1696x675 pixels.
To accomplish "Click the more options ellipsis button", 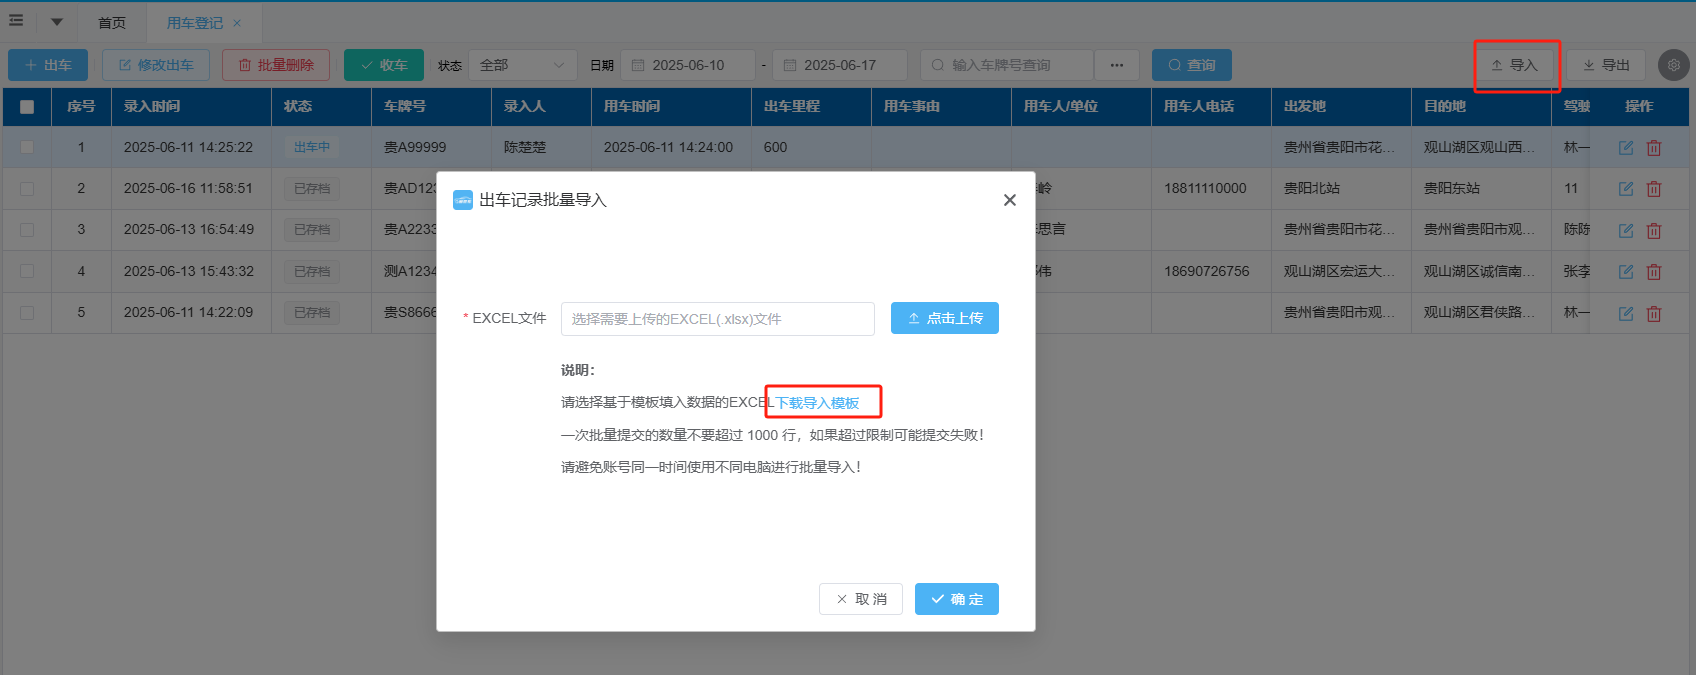I will pyautogui.click(x=1117, y=65).
